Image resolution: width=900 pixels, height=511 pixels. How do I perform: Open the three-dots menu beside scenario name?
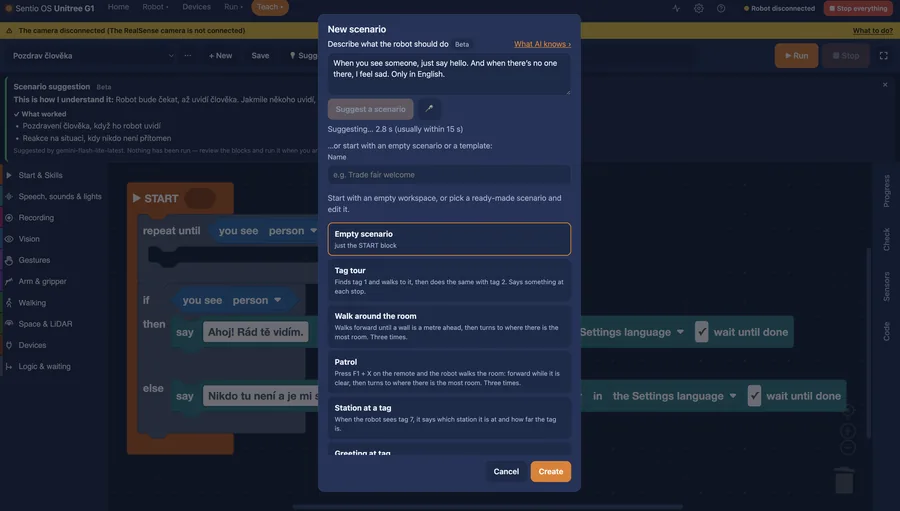pos(188,56)
